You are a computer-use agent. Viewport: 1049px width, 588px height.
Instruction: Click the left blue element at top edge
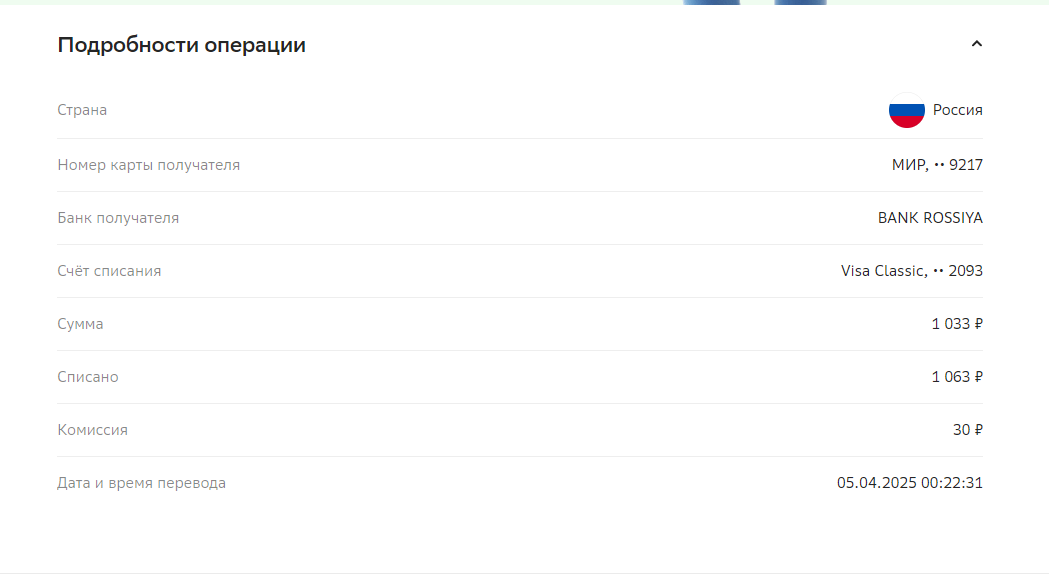pyautogui.click(x=711, y=2)
